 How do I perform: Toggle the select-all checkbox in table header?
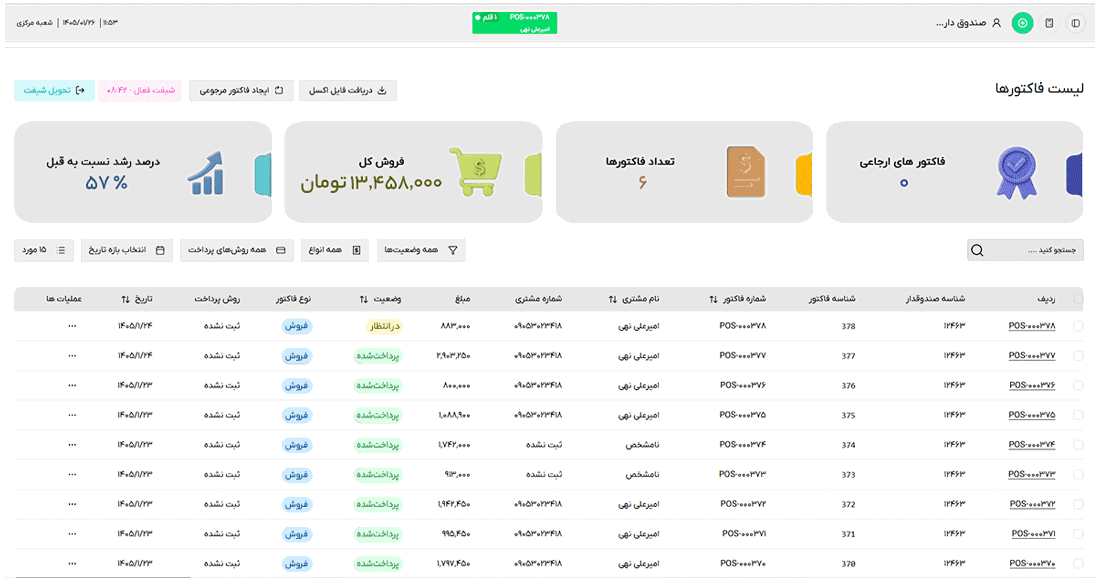pyautogui.click(x=1078, y=299)
